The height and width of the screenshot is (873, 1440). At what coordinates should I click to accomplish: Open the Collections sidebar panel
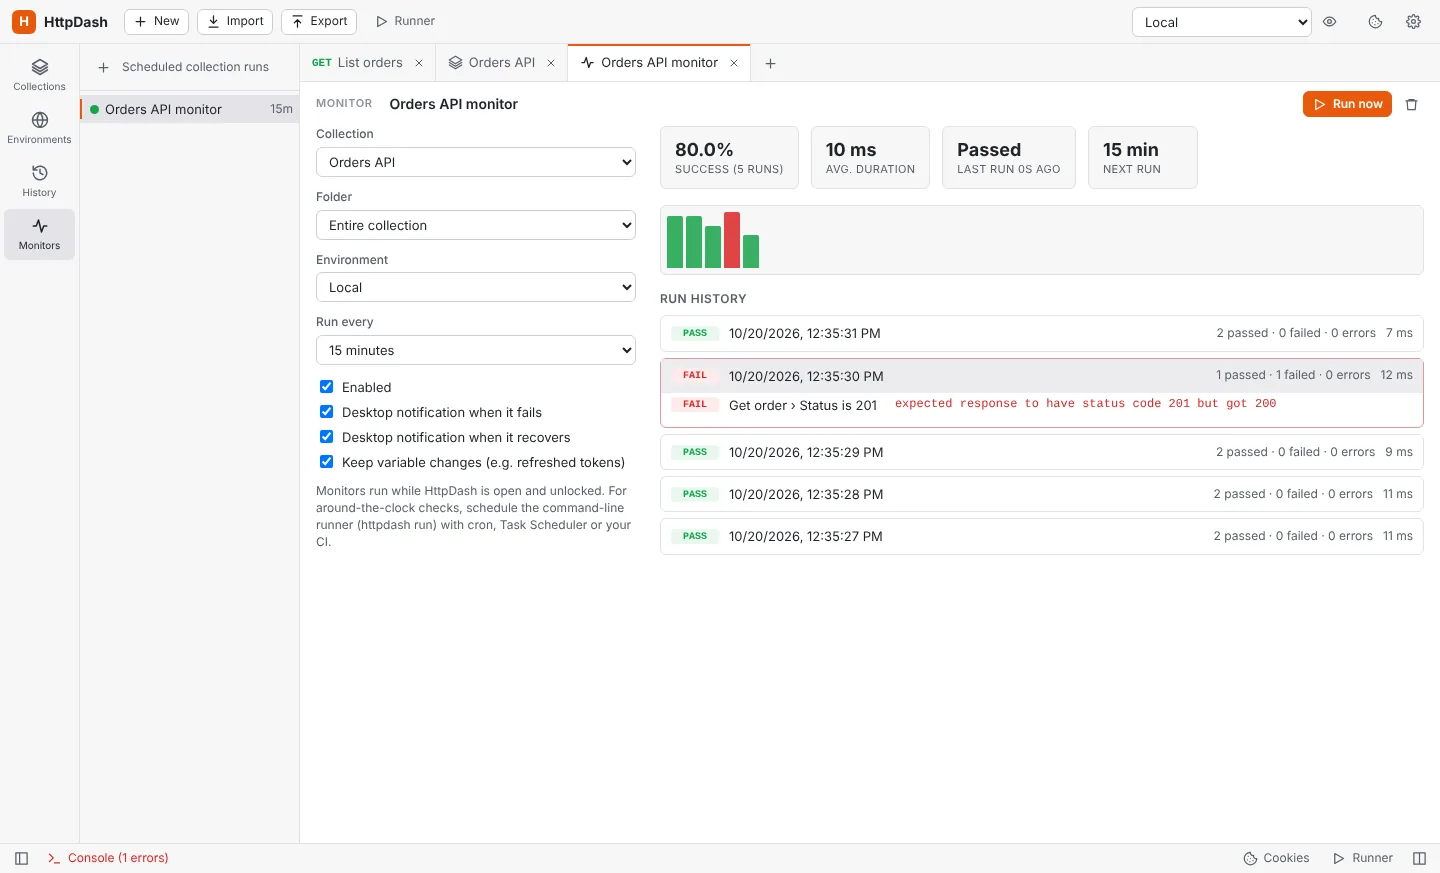[x=39, y=75]
